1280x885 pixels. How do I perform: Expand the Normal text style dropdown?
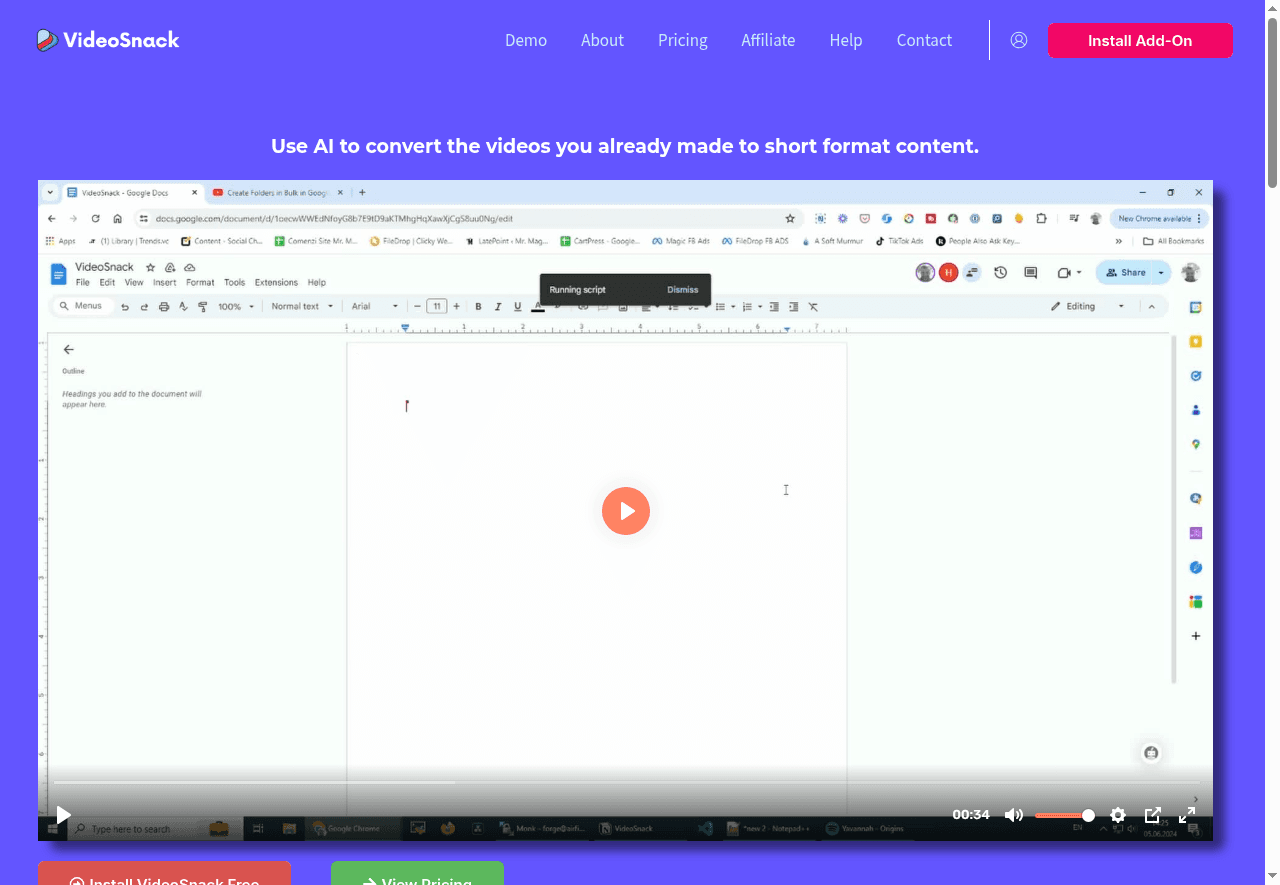[x=301, y=306]
